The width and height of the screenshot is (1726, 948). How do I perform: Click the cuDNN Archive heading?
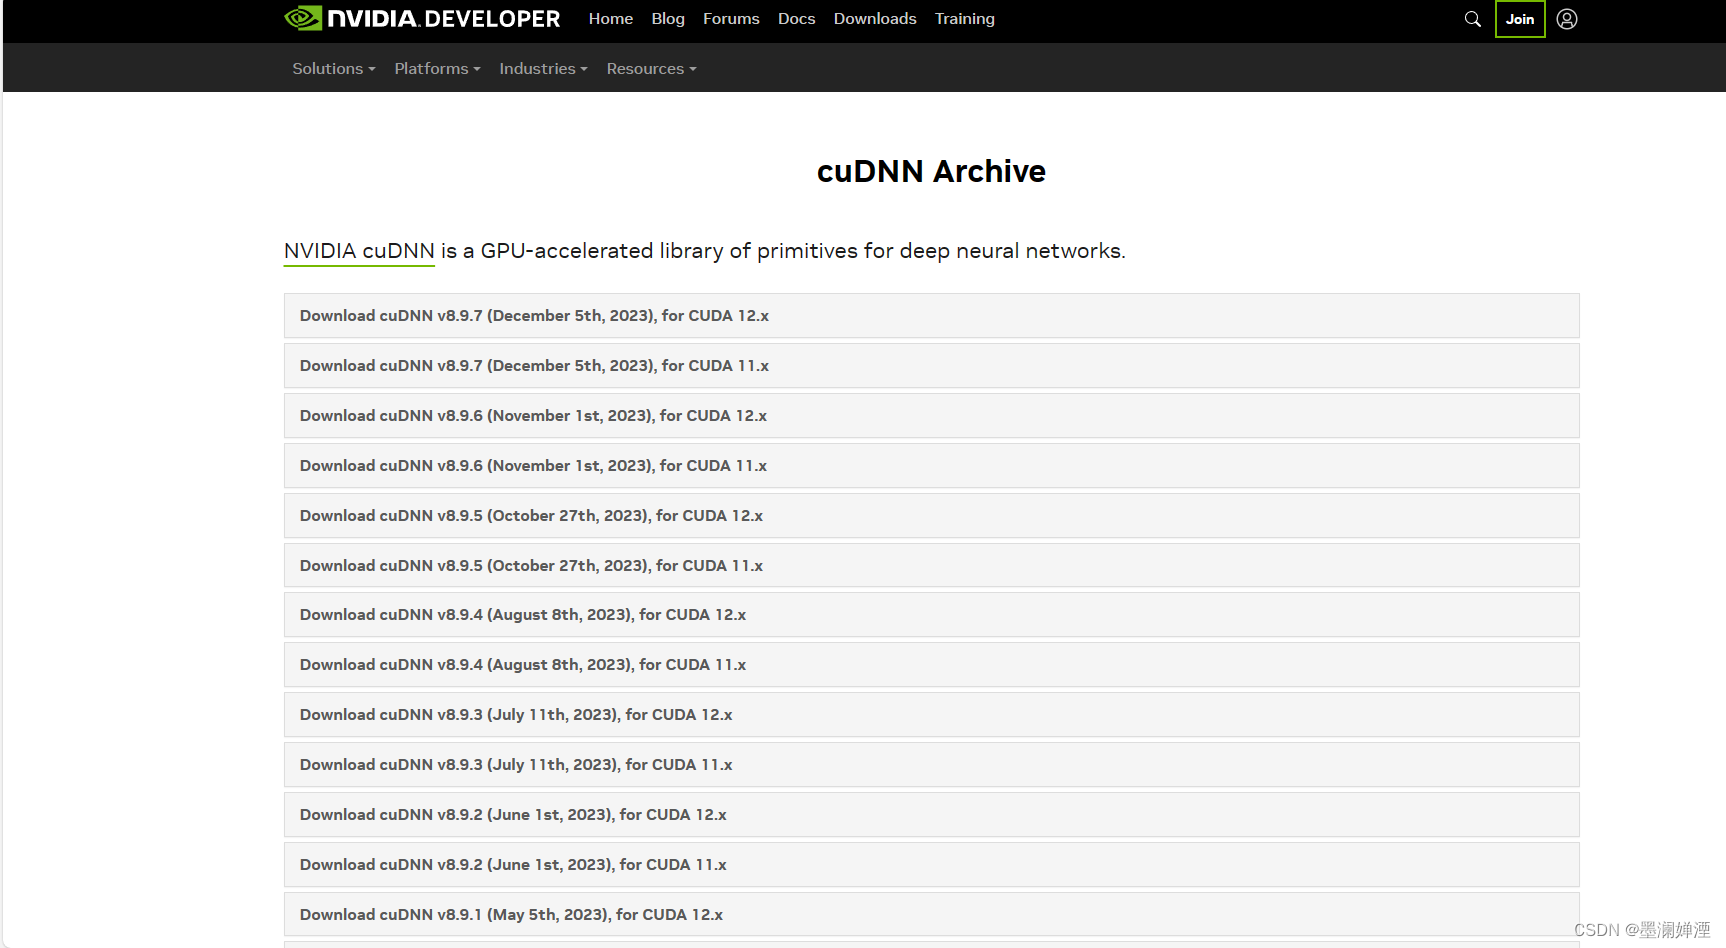point(931,171)
